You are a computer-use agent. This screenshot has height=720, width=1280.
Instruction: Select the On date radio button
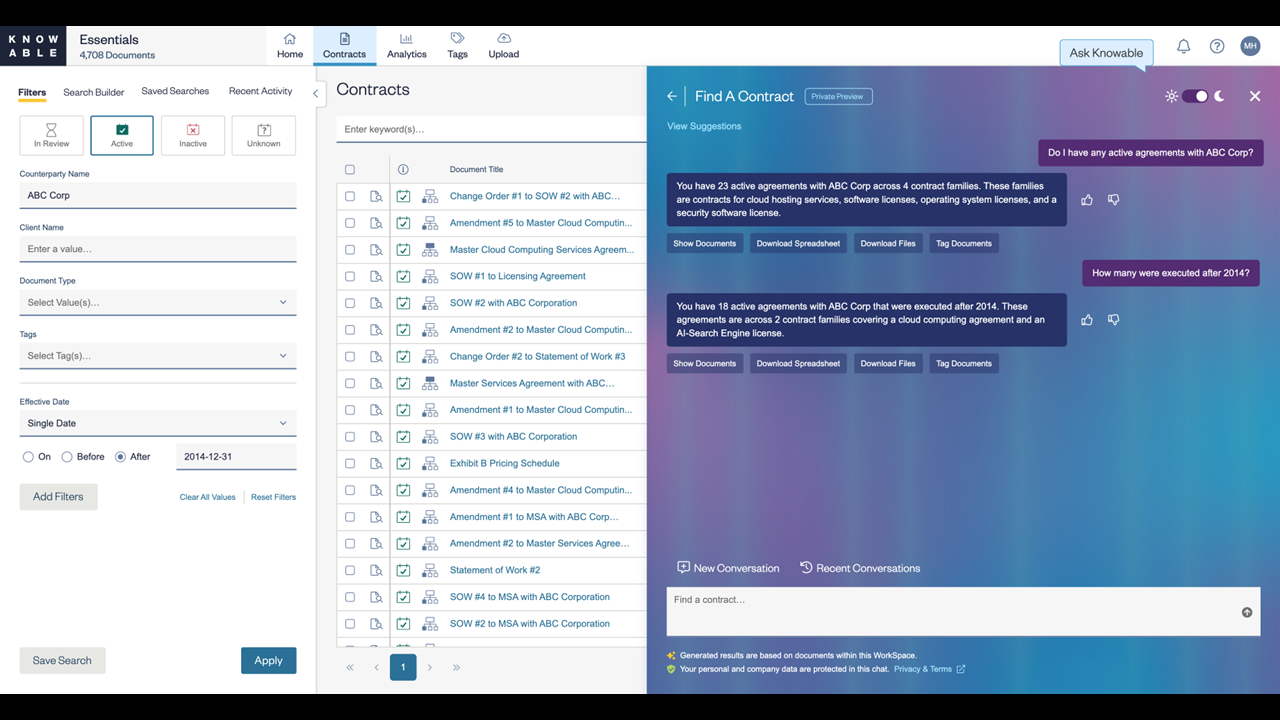point(28,457)
